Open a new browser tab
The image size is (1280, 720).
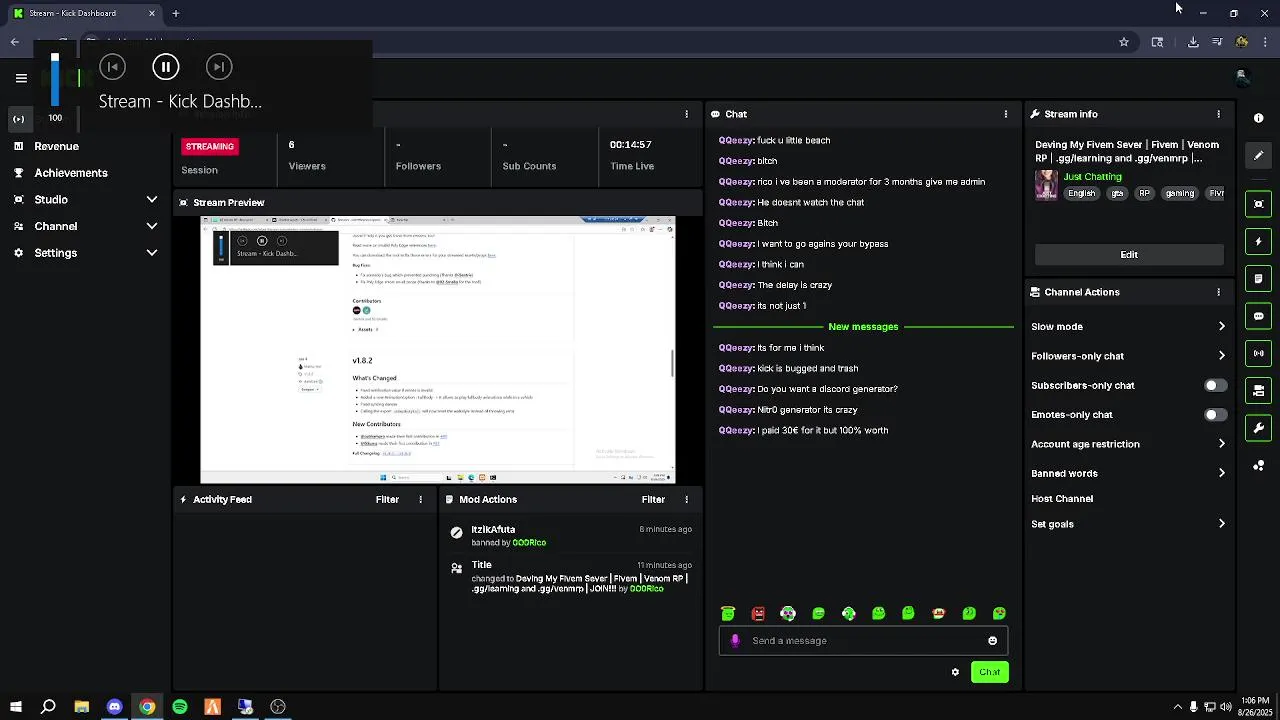point(176,13)
